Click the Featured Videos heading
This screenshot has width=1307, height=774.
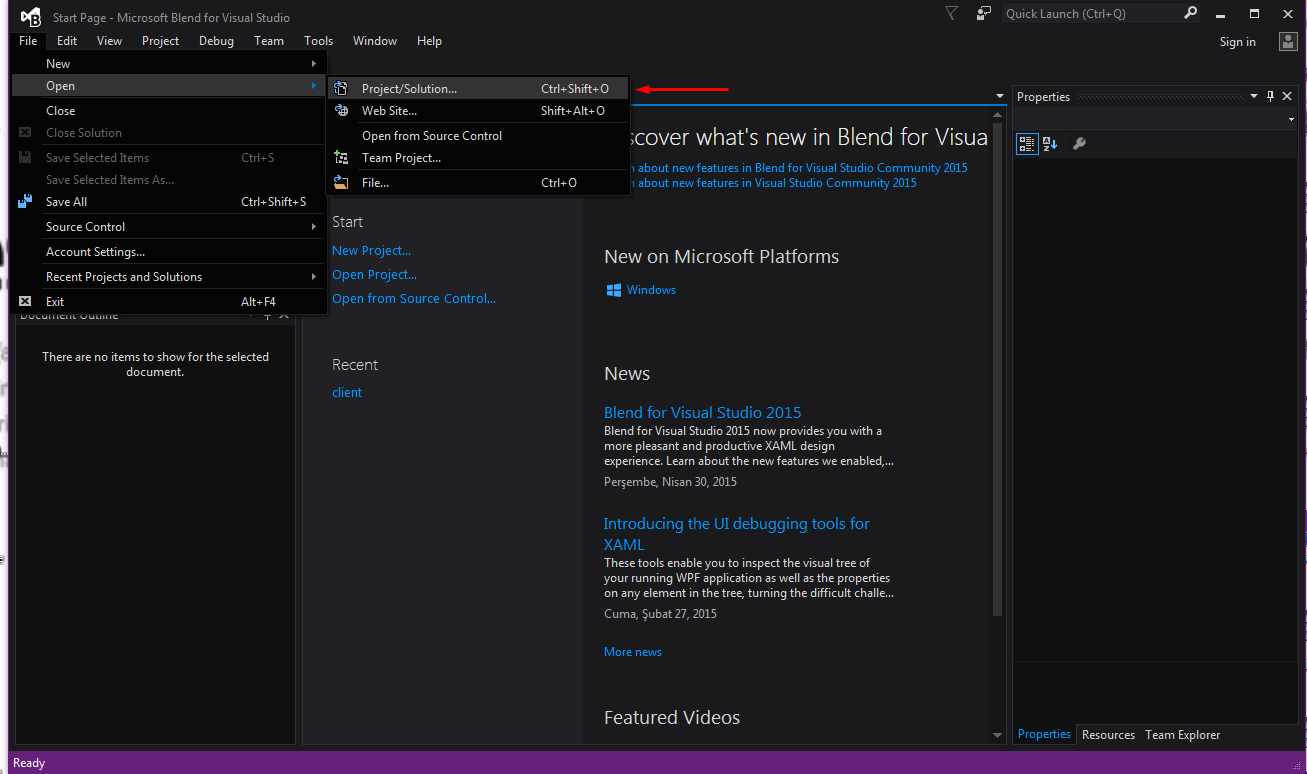click(x=672, y=718)
